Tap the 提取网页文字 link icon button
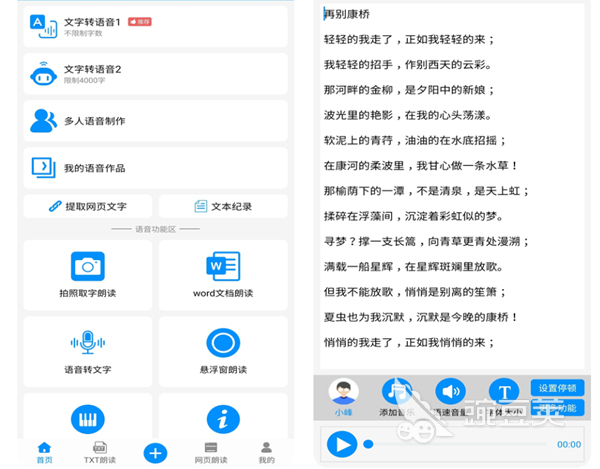This screenshot has width=600, height=469. click(88, 206)
